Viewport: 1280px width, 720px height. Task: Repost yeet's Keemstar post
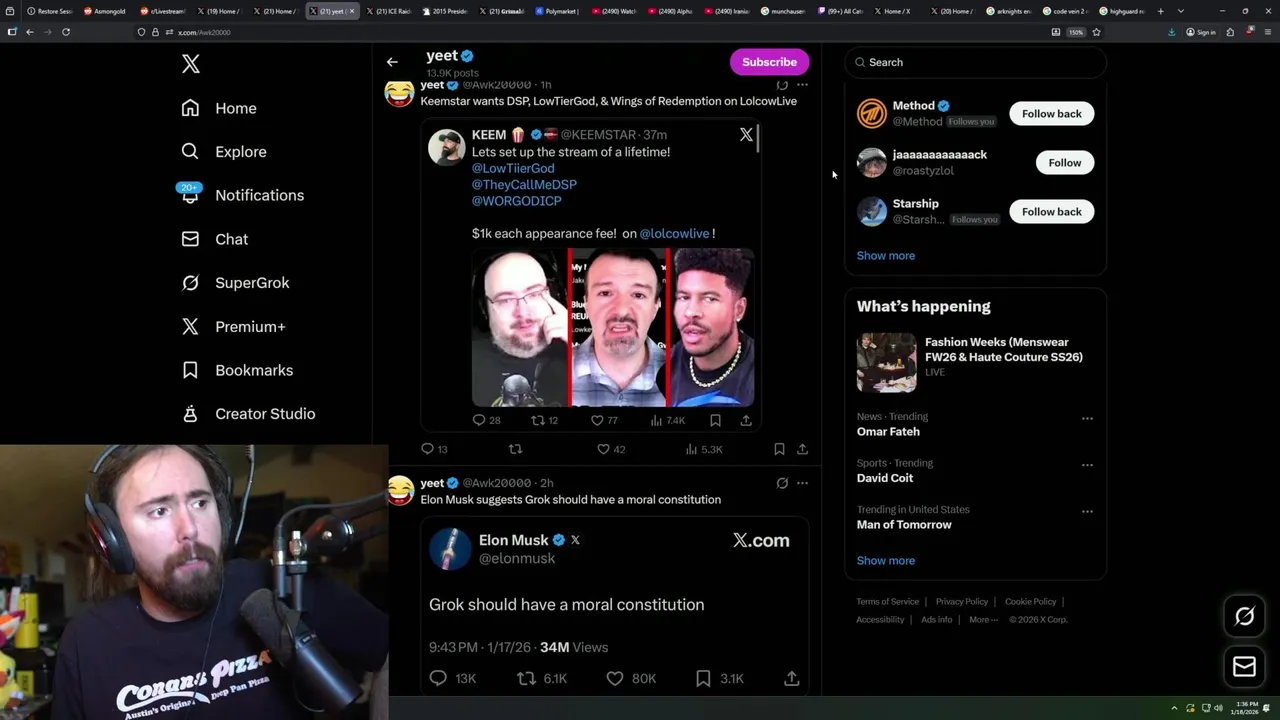[516, 449]
